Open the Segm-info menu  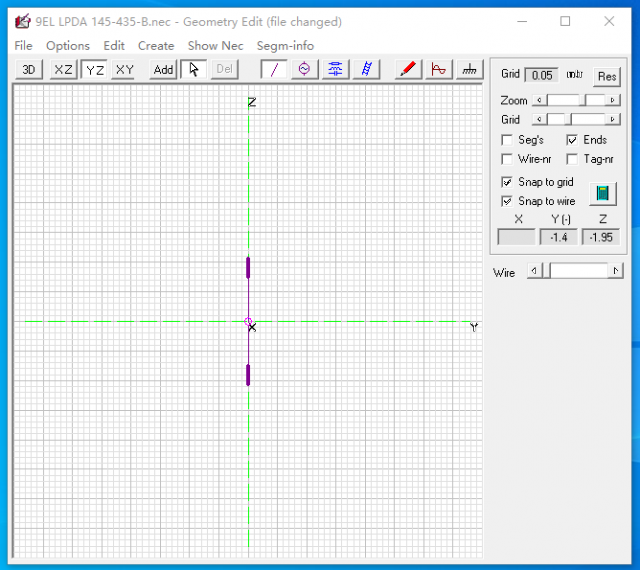[x=285, y=46]
